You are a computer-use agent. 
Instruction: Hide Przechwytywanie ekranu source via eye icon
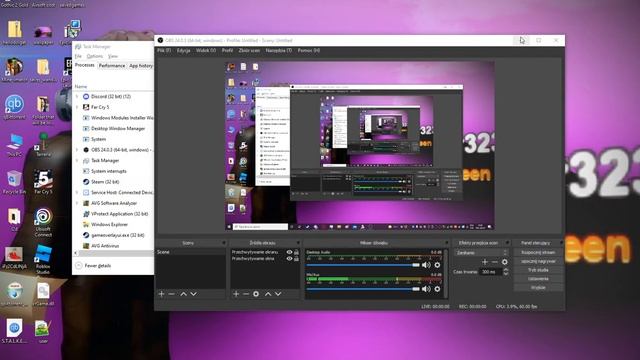pos(289,252)
